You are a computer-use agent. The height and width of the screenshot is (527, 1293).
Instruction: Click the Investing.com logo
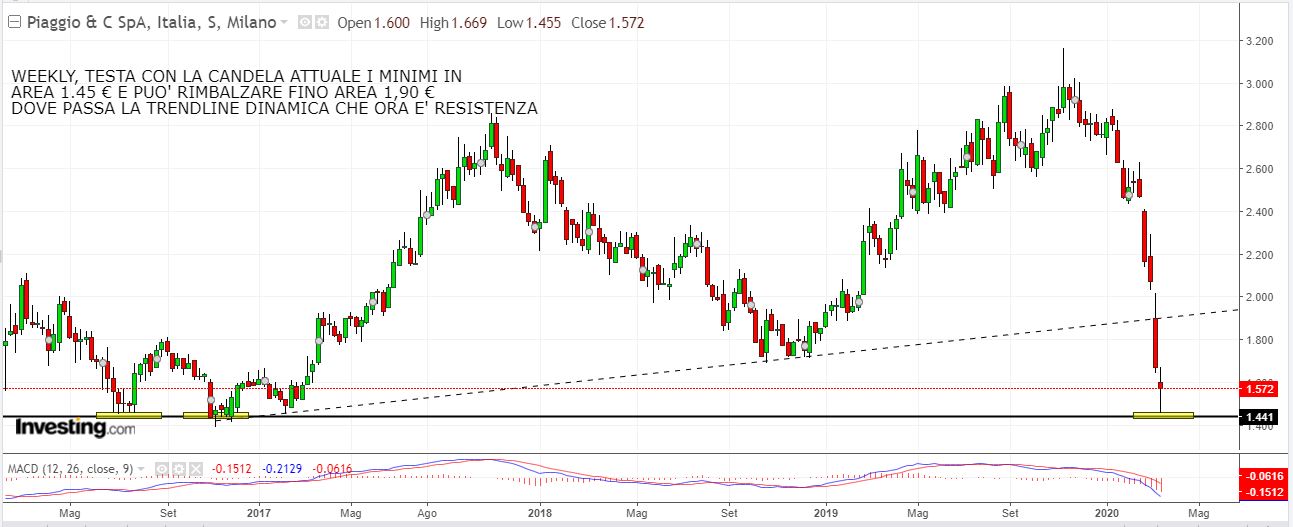74,428
